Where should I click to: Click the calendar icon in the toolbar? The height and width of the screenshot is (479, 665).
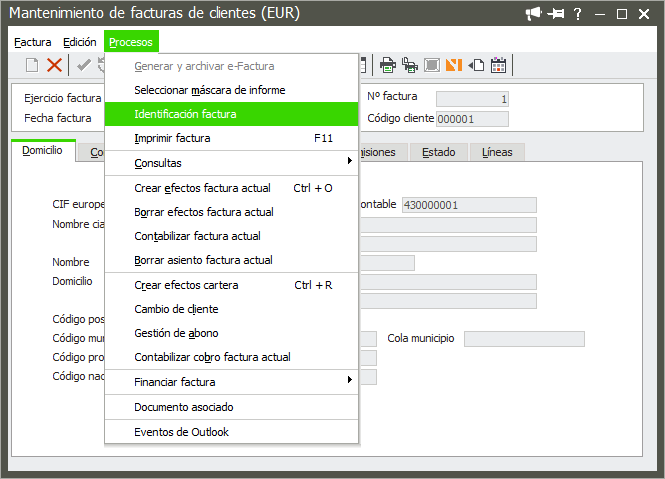(x=498, y=66)
